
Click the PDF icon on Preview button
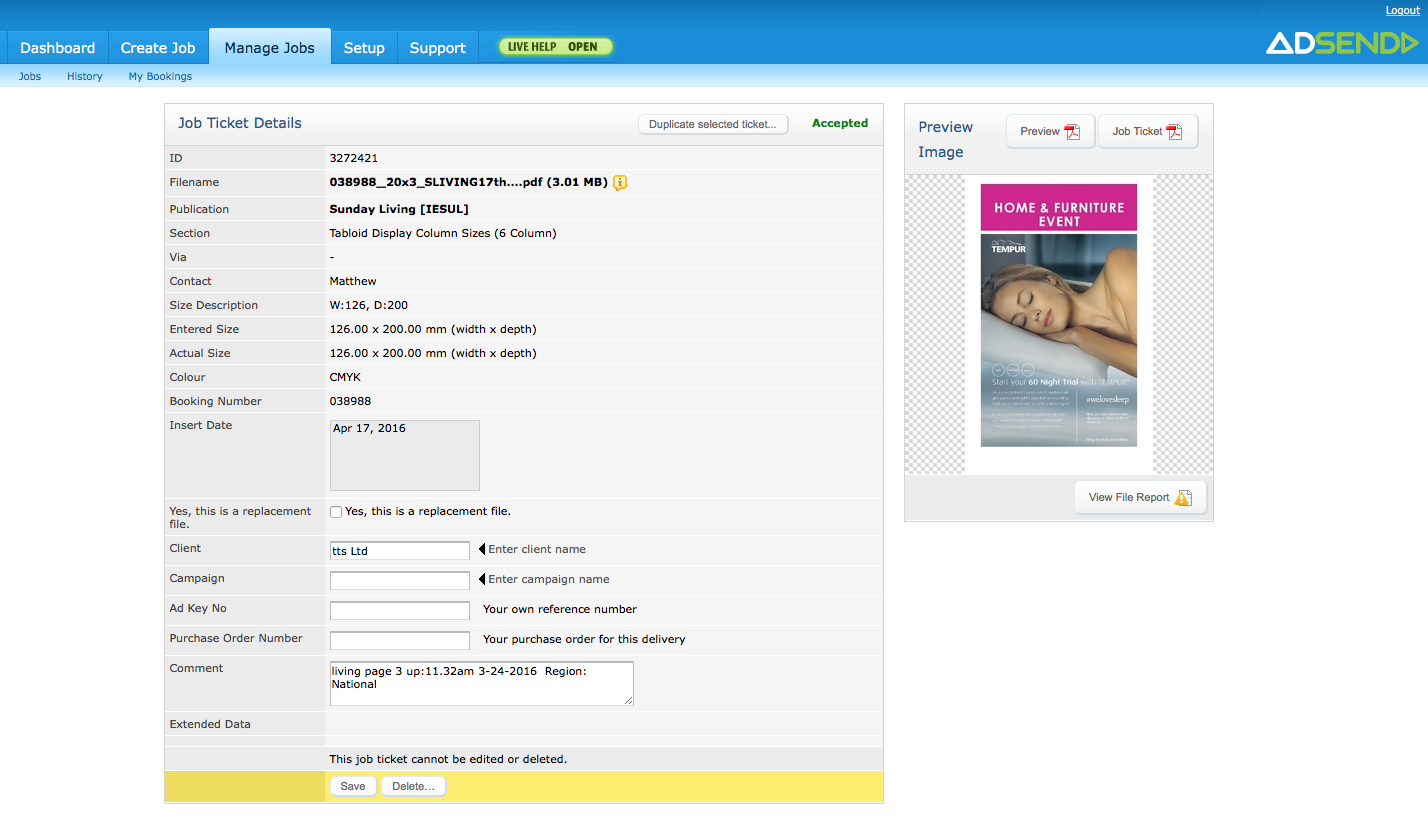(1072, 132)
